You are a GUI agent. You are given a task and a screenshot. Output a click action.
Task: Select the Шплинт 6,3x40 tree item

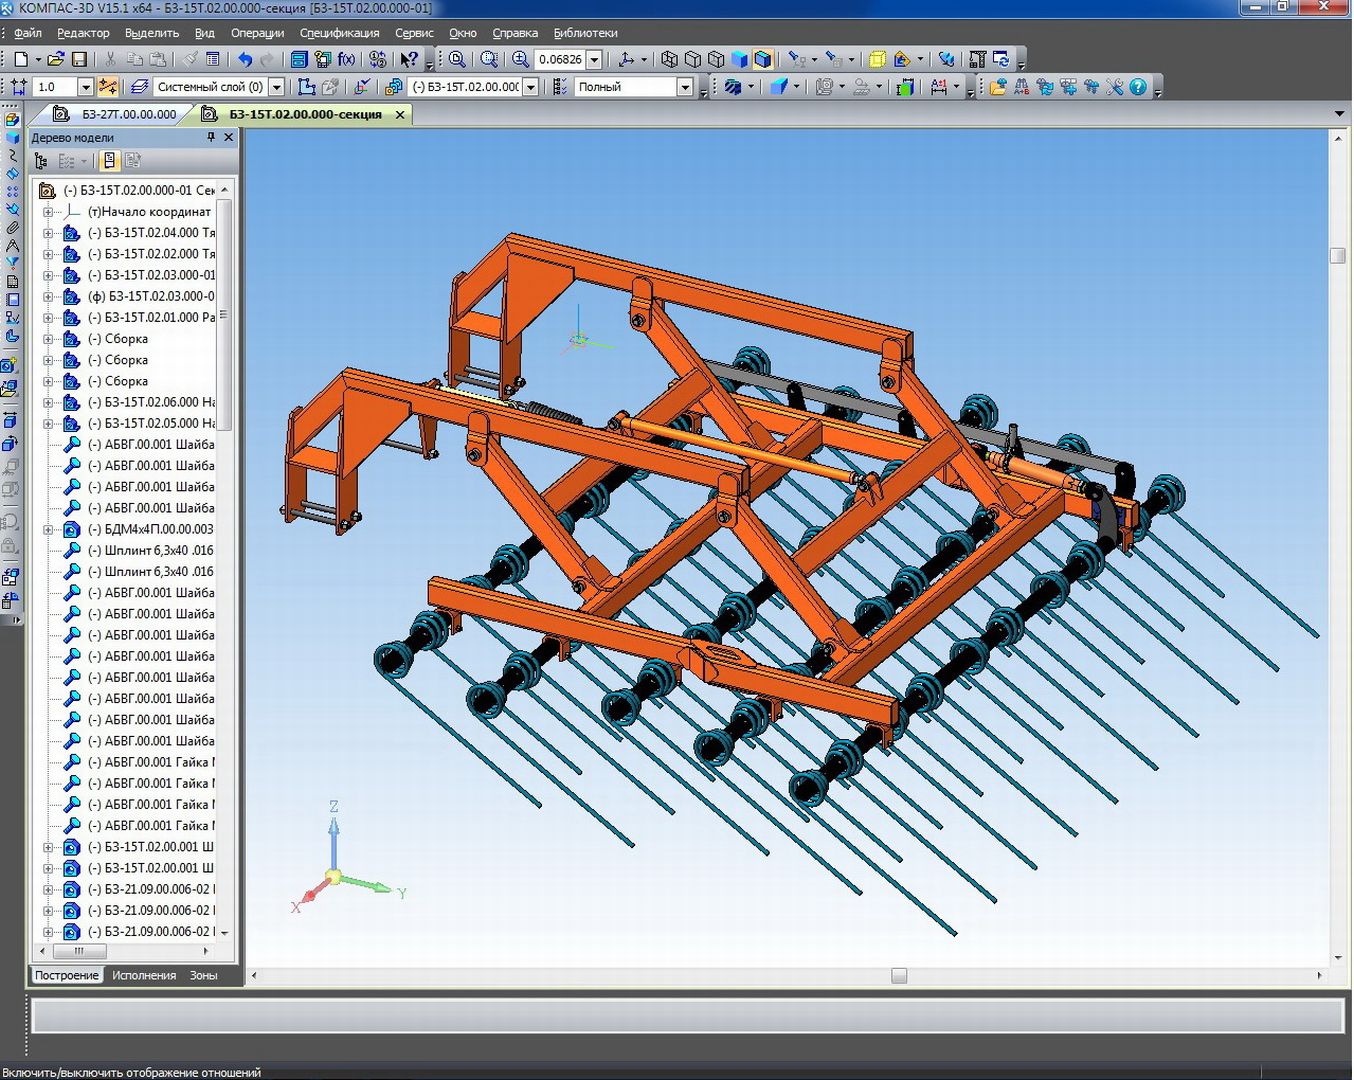[158, 550]
